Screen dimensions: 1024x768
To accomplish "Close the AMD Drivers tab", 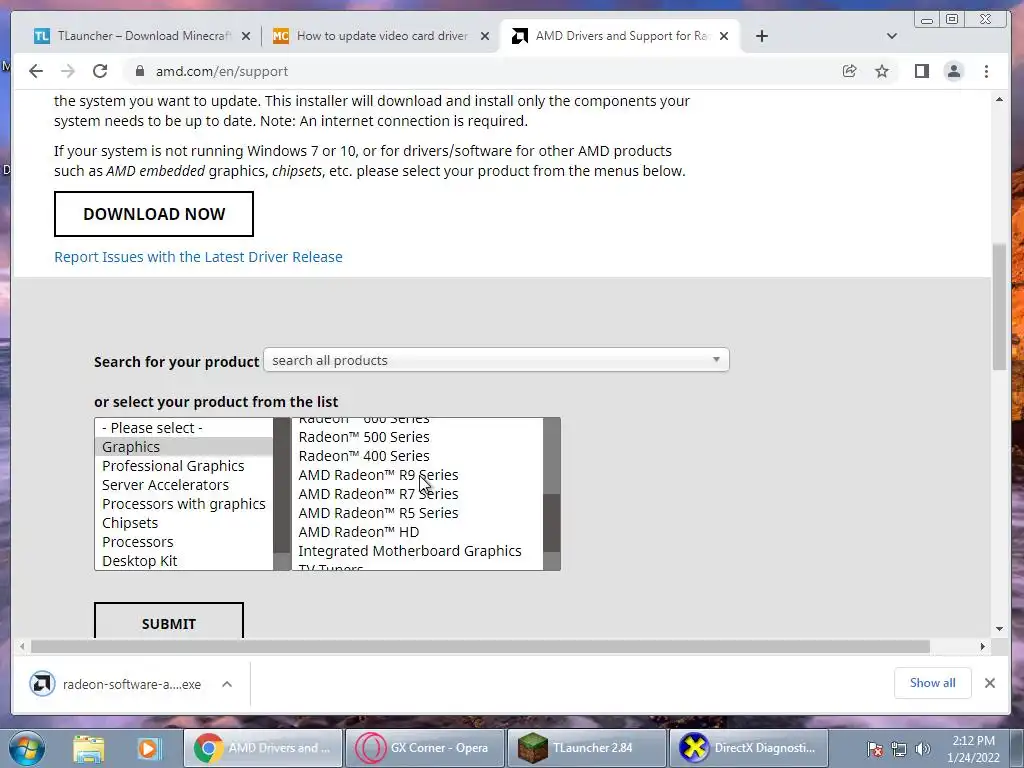I will coord(724,36).
